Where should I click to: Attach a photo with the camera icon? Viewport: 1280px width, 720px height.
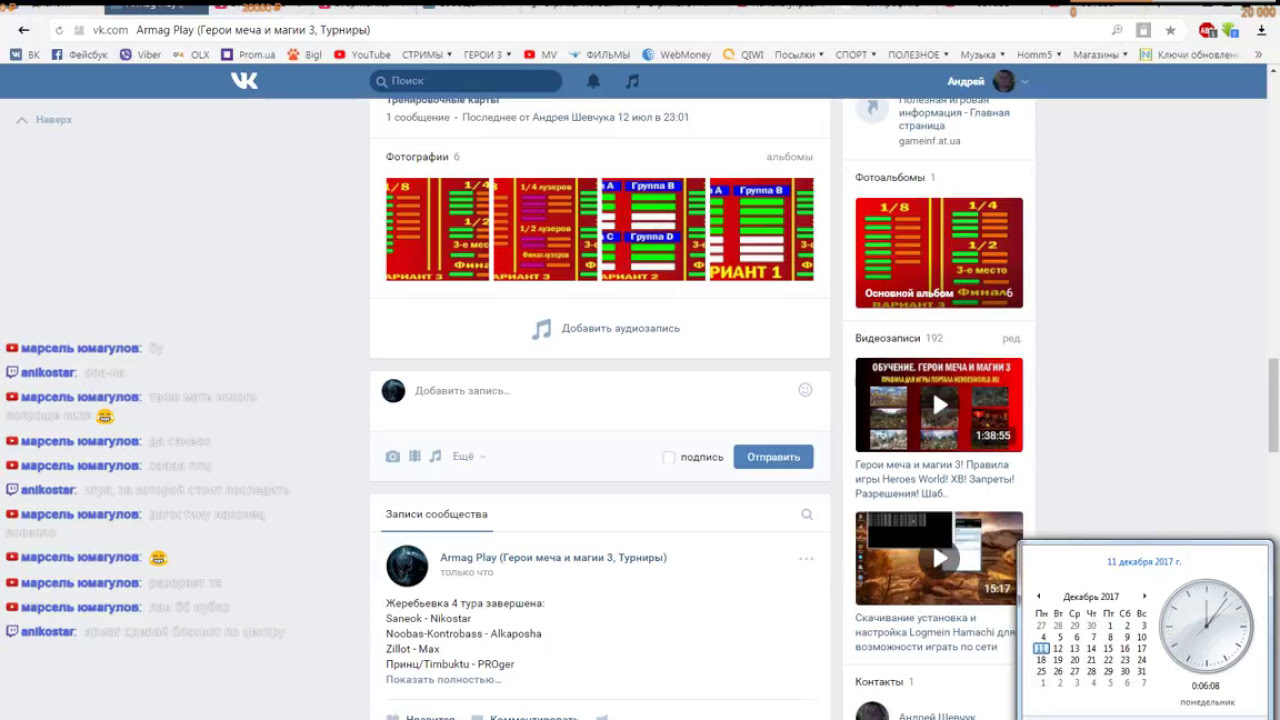pyautogui.click(x=393, y=456)
